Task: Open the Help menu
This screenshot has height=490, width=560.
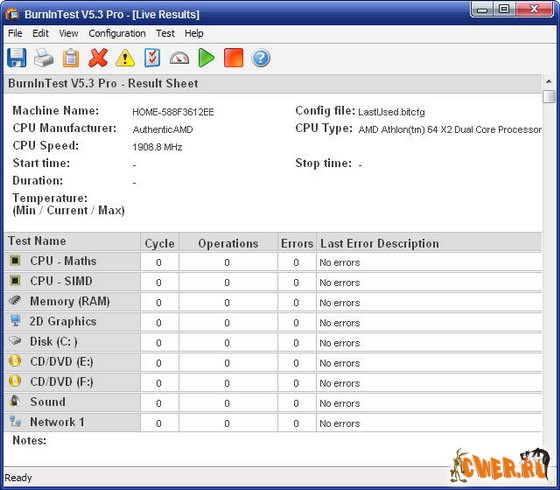Action: point(194,33)
